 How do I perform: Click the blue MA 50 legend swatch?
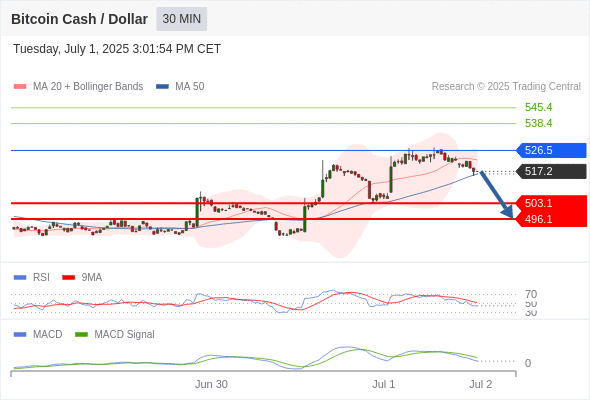[162, 87]
